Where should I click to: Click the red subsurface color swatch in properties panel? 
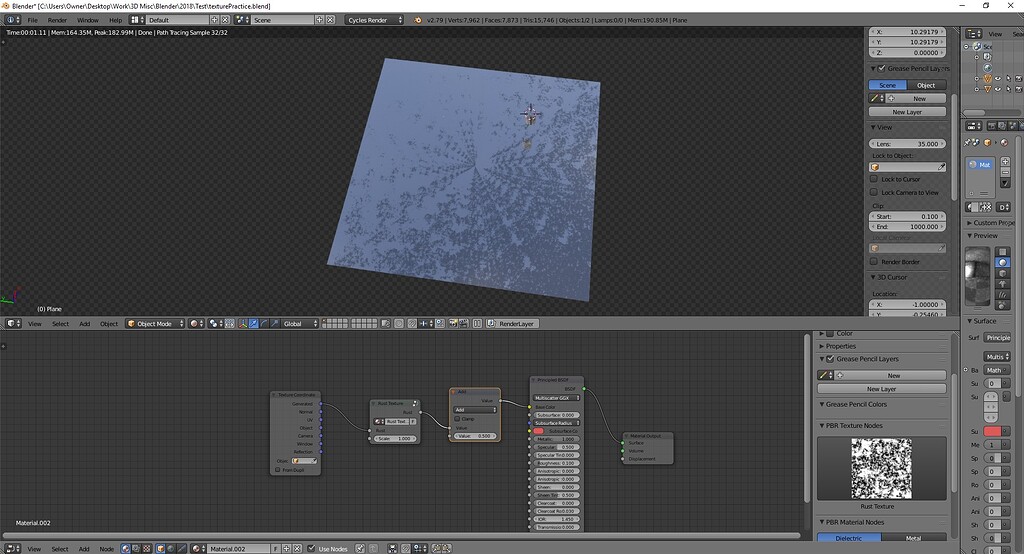pos(992,431)
